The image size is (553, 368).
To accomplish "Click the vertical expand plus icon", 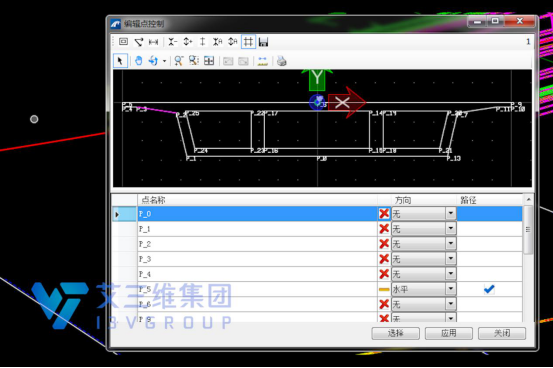I will pyautogui.click(x=188, y=42).
